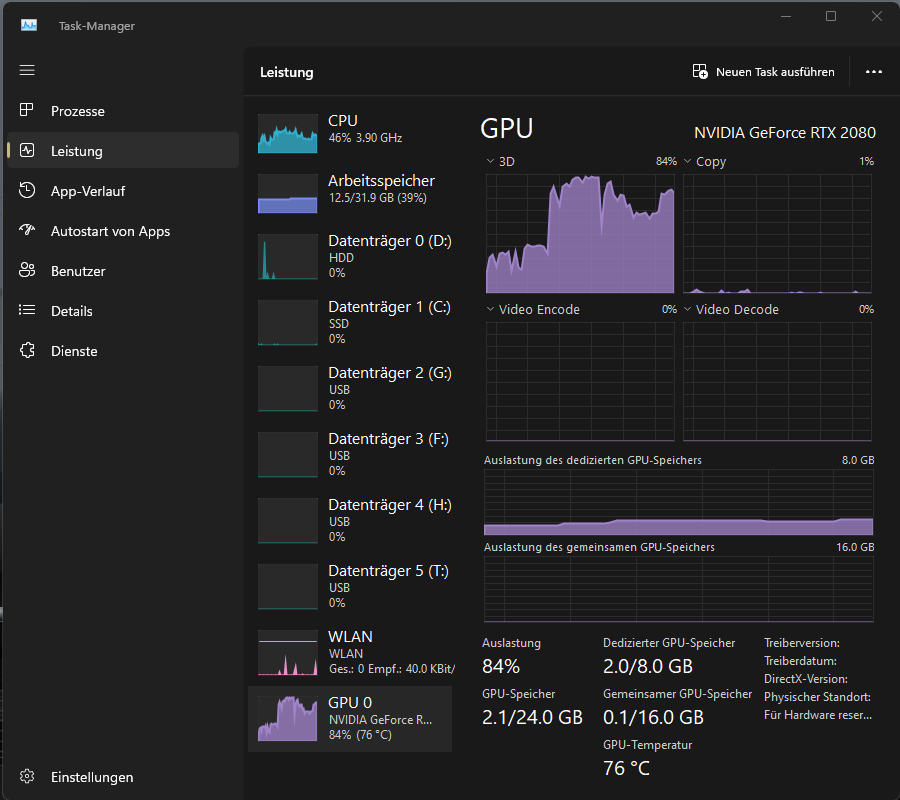Open the Prozesse page icon
Screen dimensions: 900x800
28,111
